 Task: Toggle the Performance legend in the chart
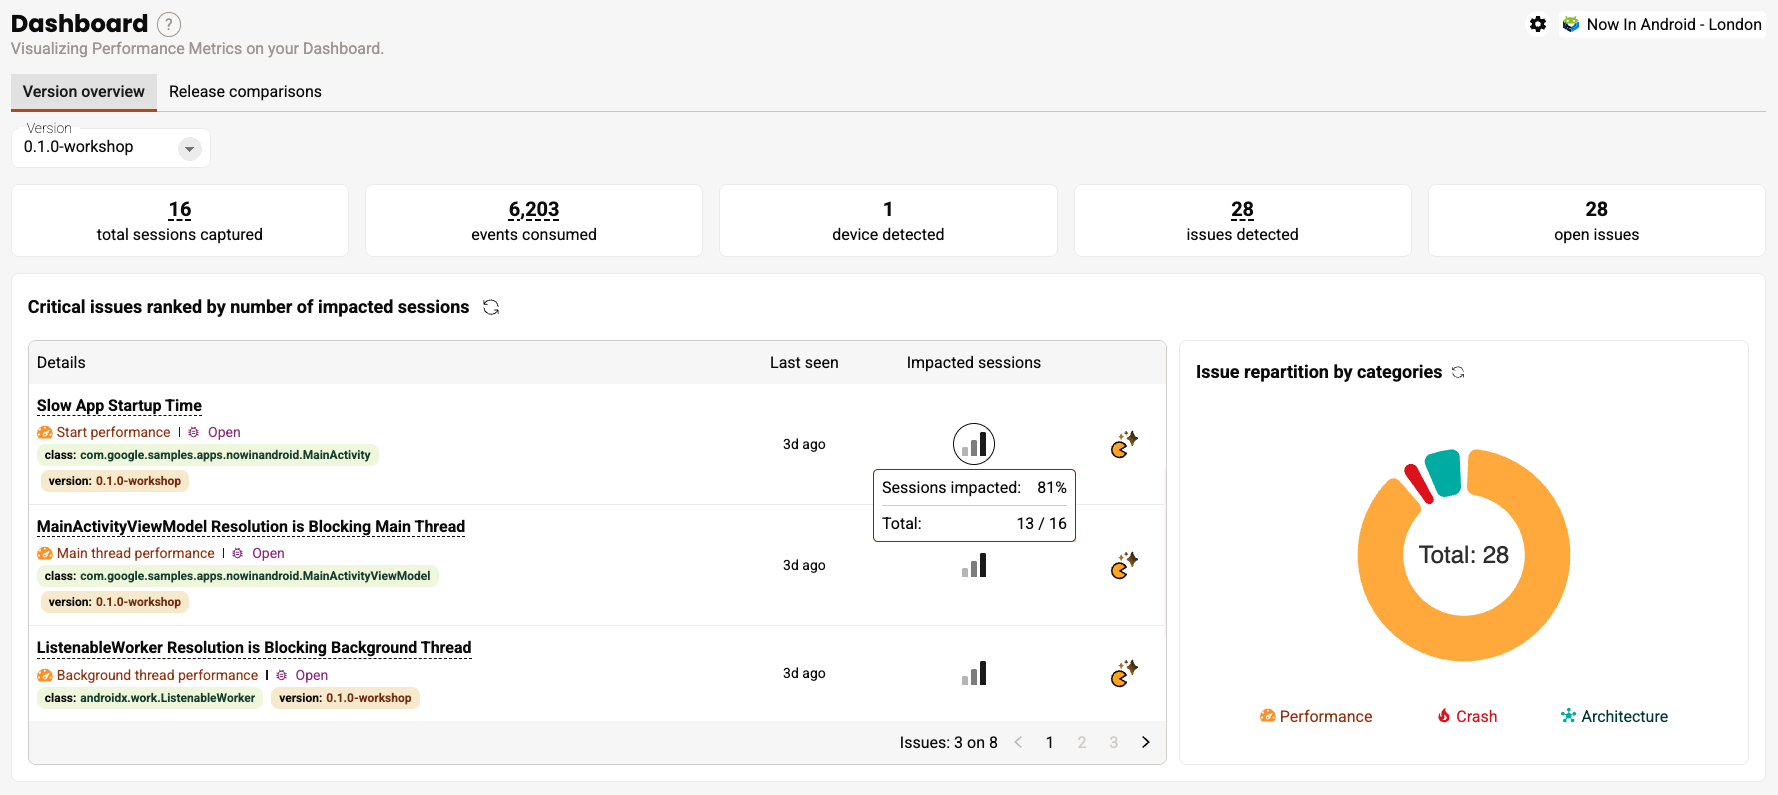coord(1316,716)
